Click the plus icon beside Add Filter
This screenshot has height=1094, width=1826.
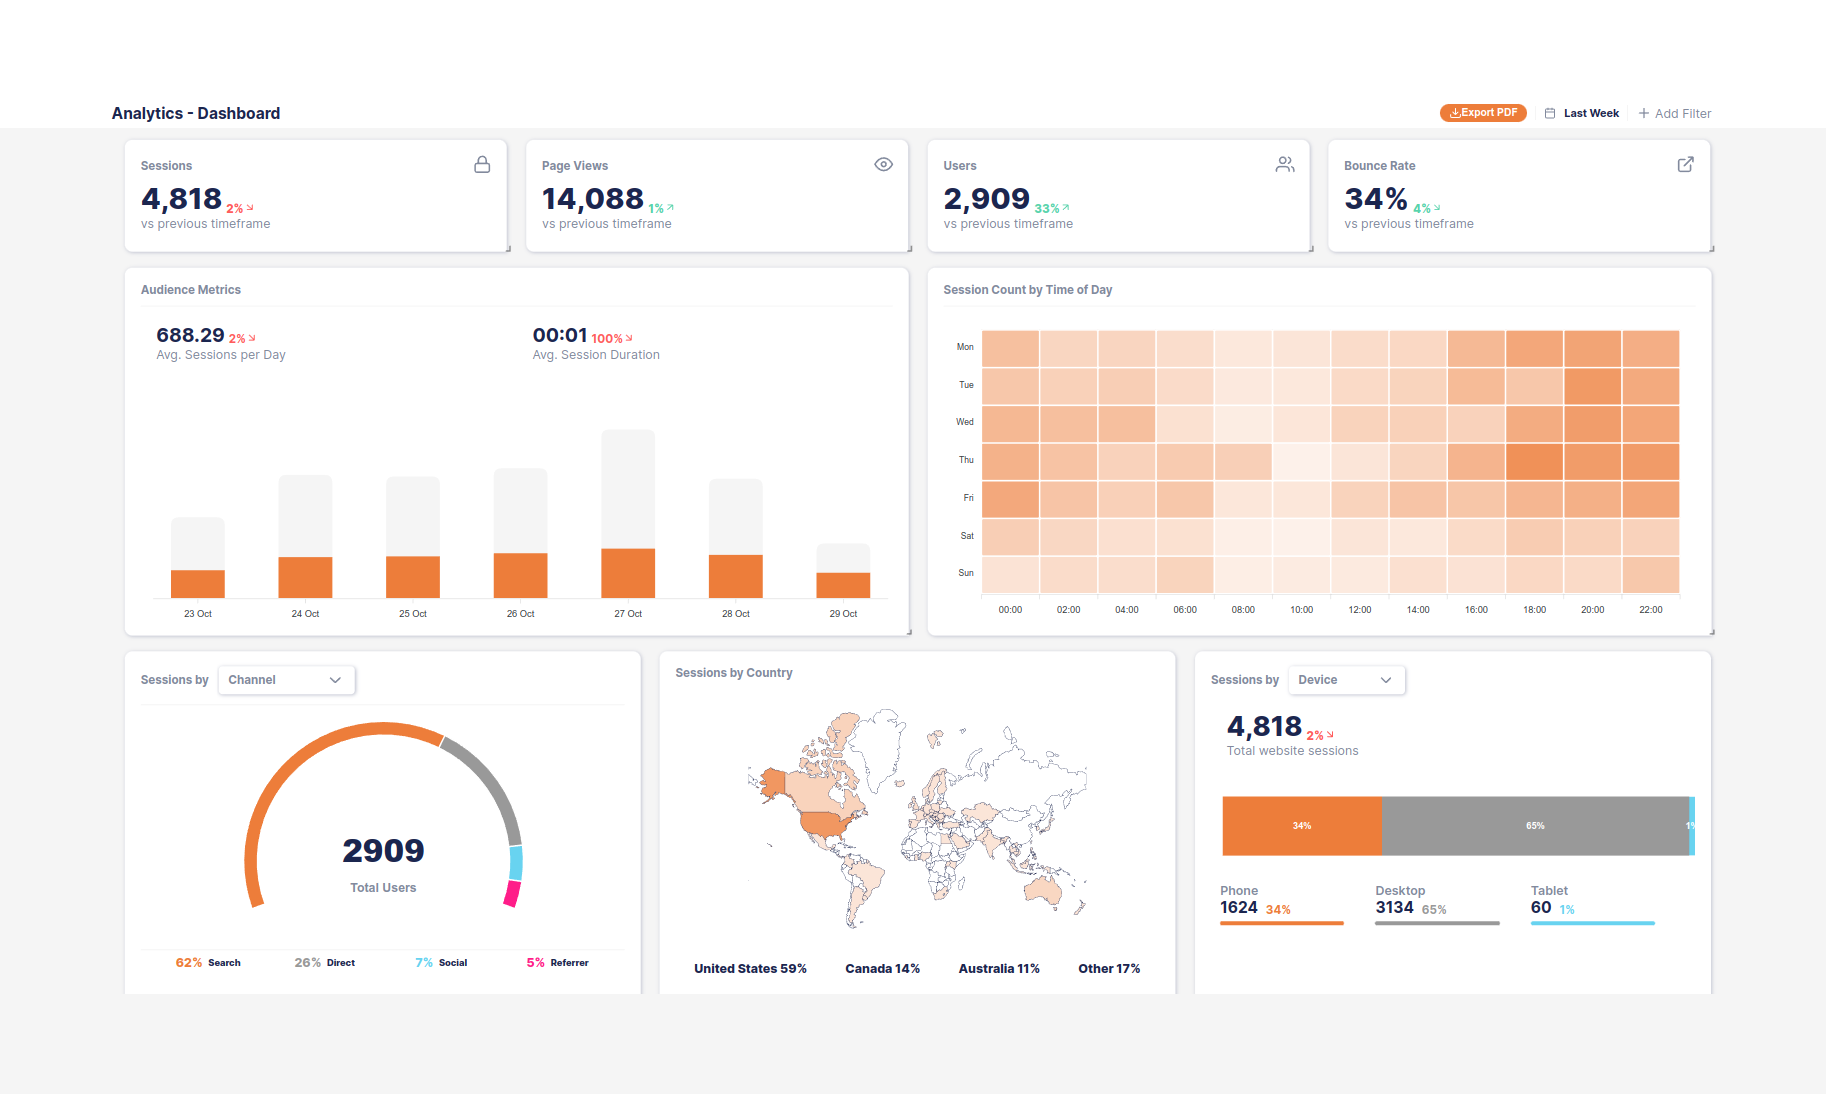pos(1643,114)
